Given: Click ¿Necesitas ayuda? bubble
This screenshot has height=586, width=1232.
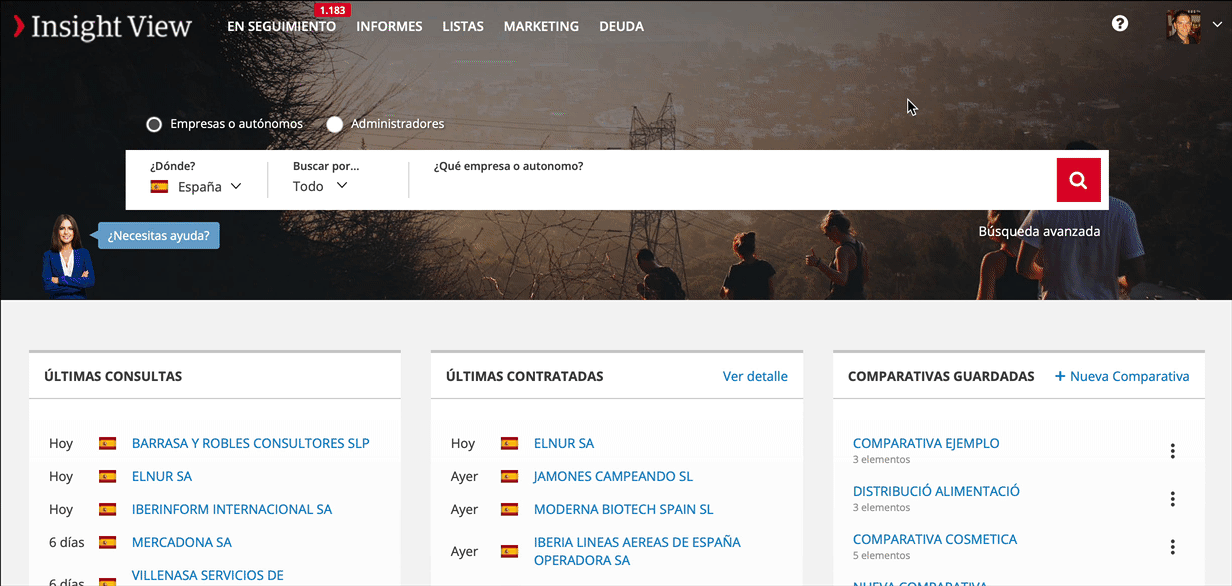Looking at the screenshot, I should [158, 236].
